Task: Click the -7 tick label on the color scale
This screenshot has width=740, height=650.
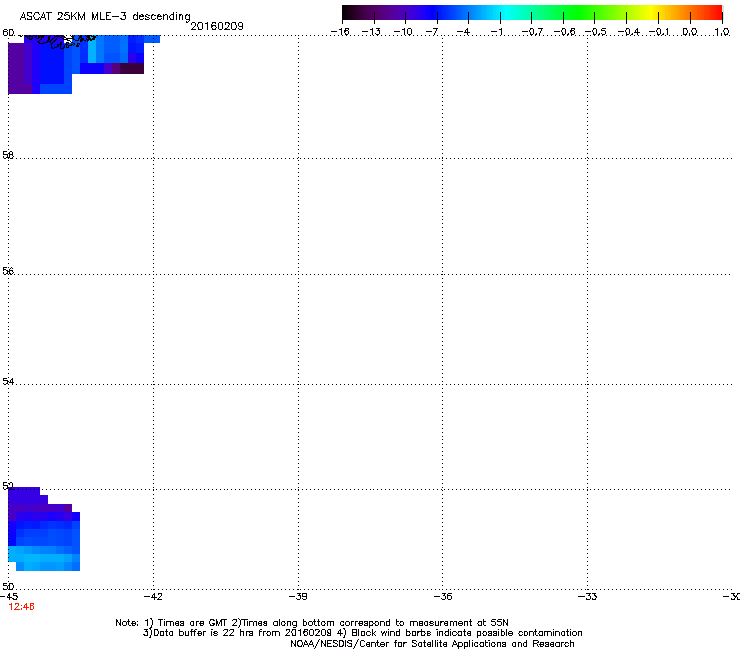Action: 432,32
